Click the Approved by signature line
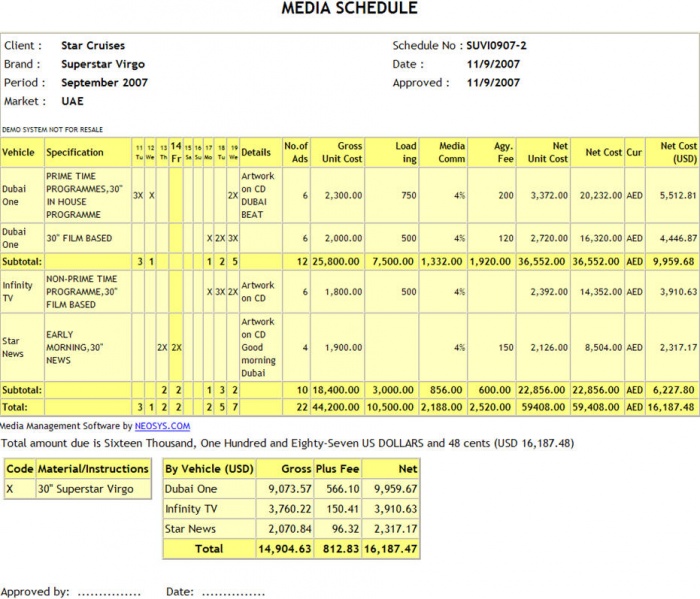Screen dimensions: 700x599 (109, 593)
